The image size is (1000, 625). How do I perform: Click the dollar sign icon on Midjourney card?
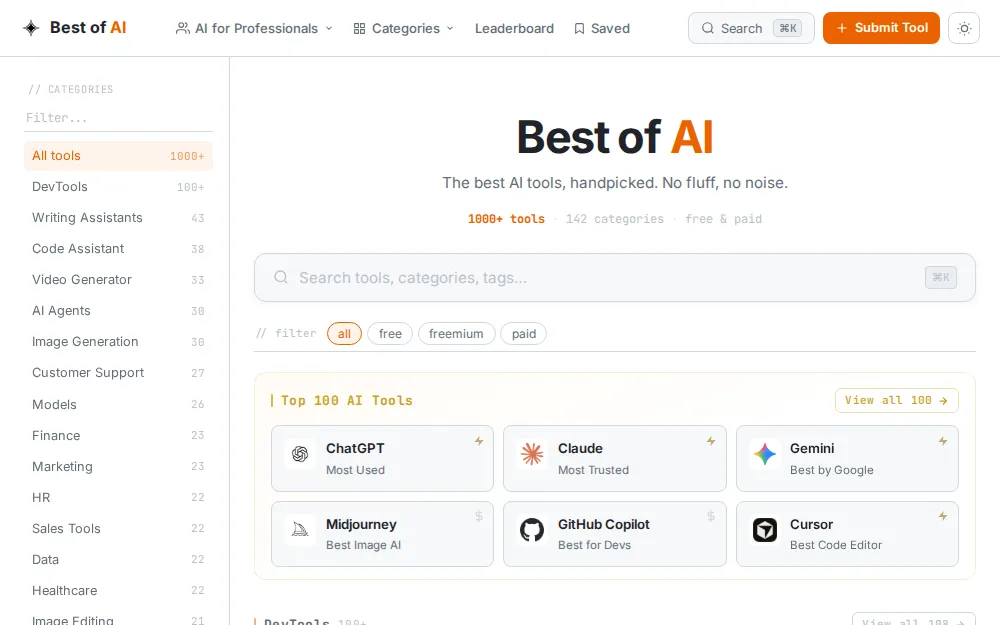coord(479,516)
